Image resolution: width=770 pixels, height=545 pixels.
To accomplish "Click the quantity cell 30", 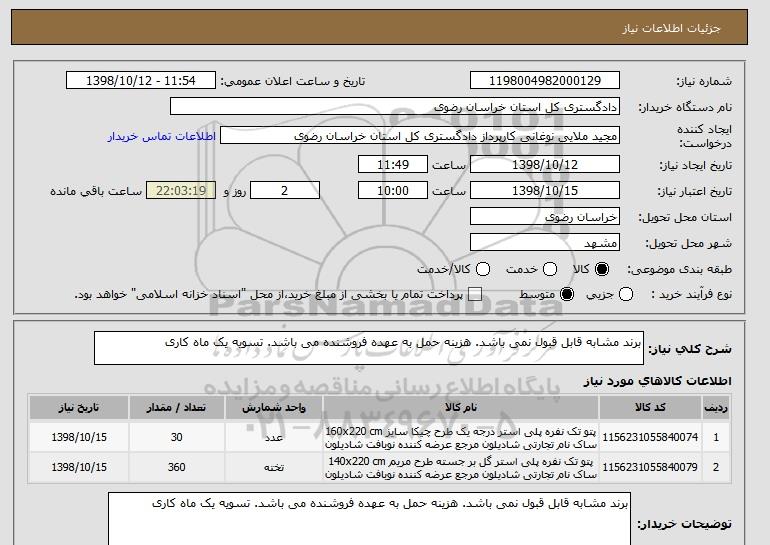I will click(176, 437).
